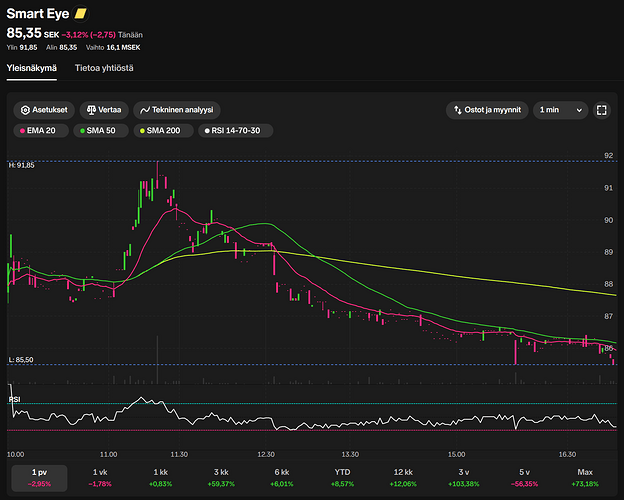The height and width of the screenshot is (500, 624).
Task: Click the Vaihto 16,1 MSEK value
Action: (113, 47)
